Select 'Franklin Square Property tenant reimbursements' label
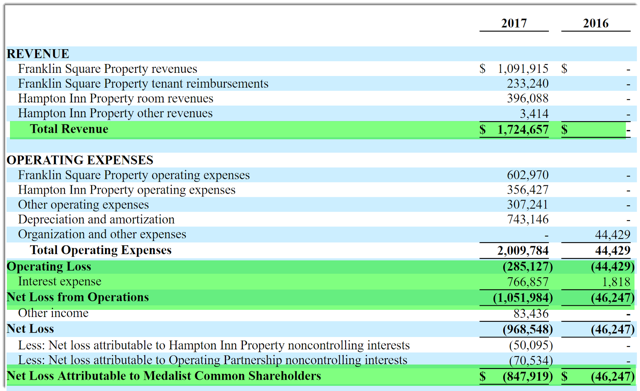 (143, 84)
